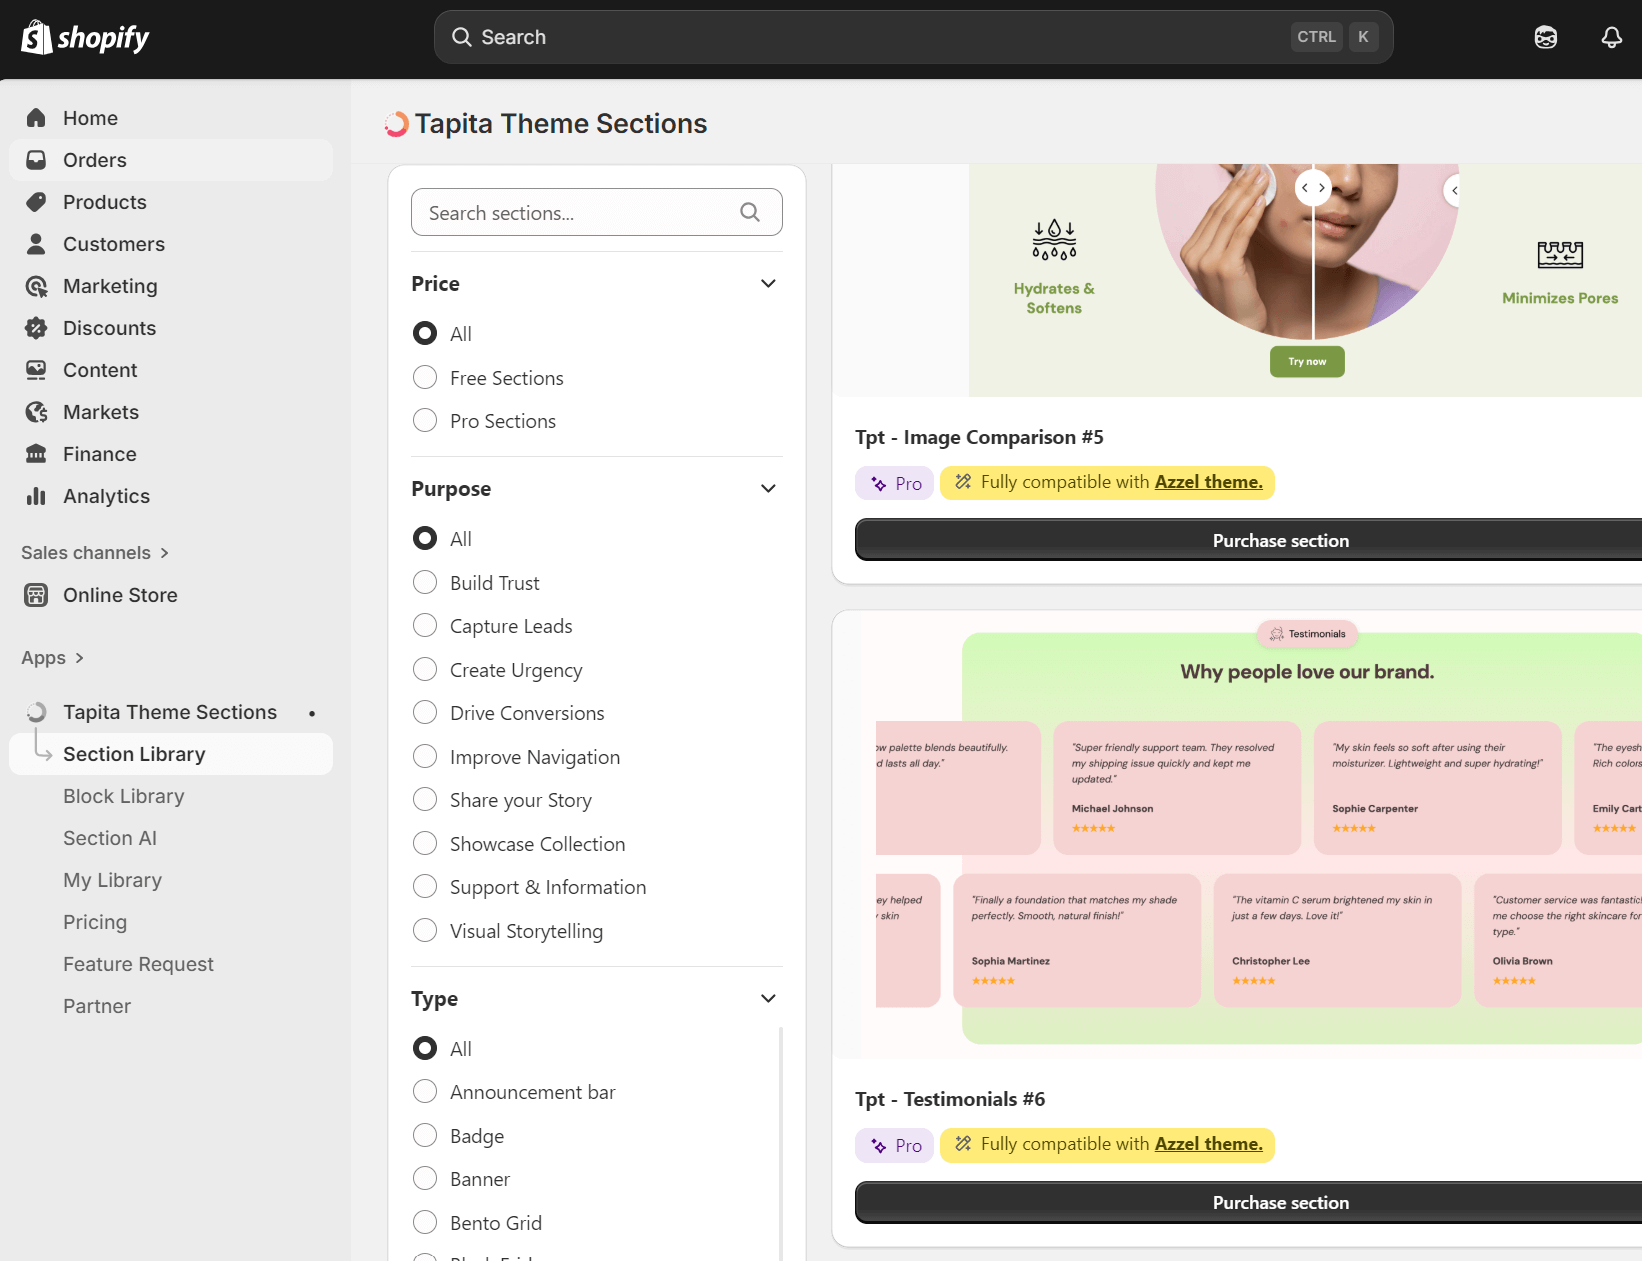Open the Azzel theme link

[x=1207, y=1144]
